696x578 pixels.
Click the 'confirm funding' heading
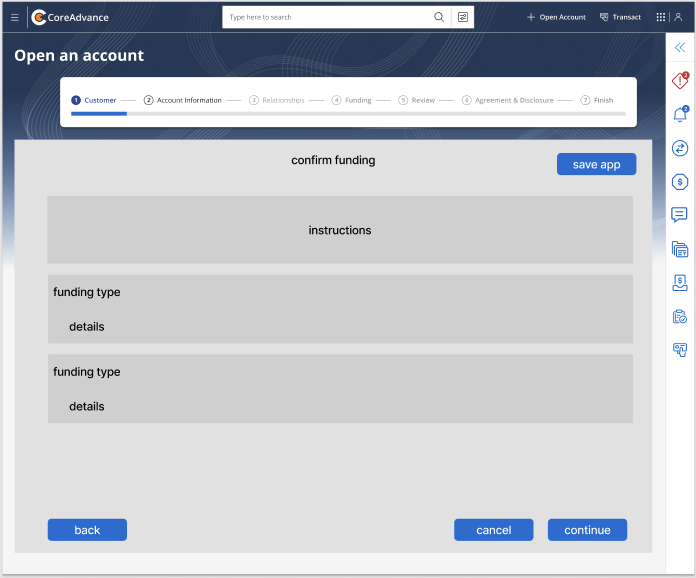(x=333, y=160)
